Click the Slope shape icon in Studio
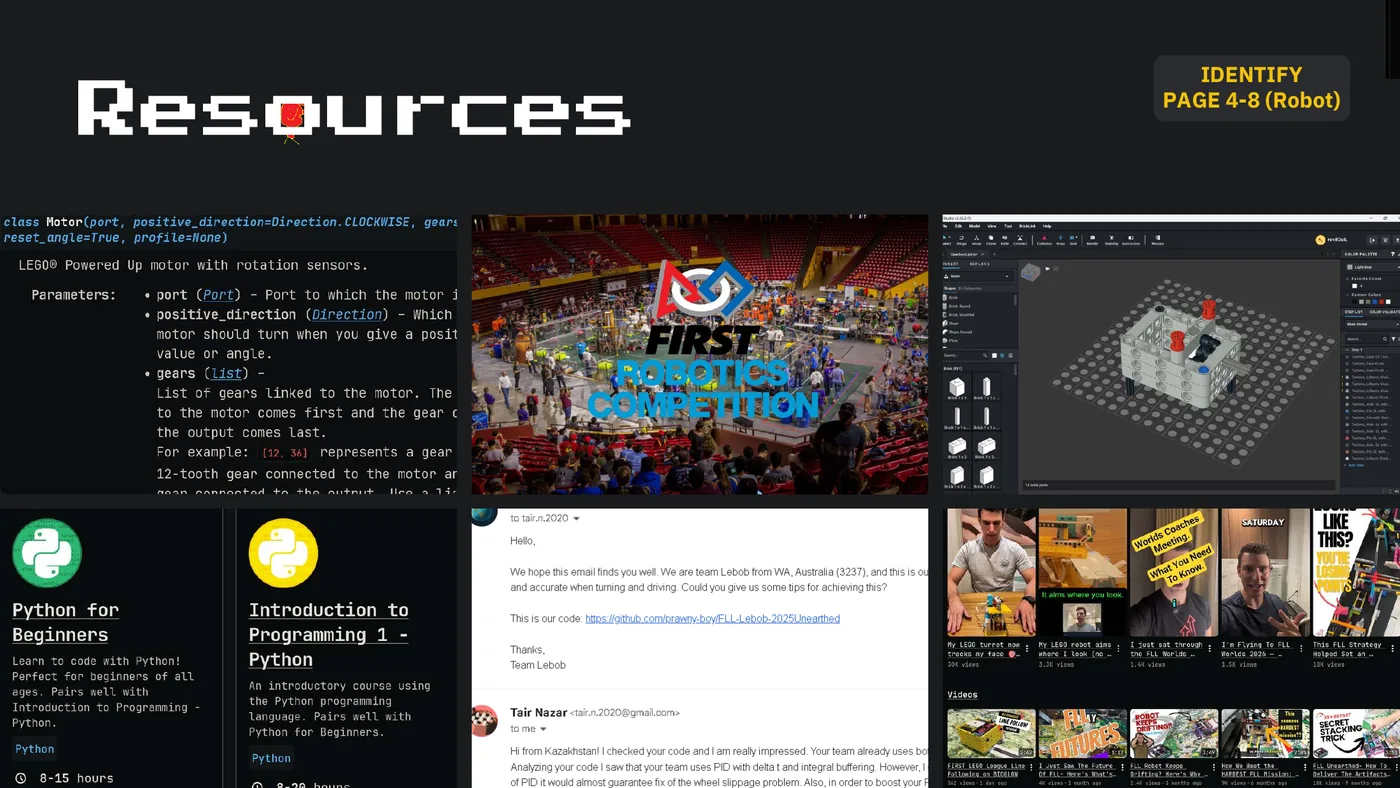 pos(945,323)
